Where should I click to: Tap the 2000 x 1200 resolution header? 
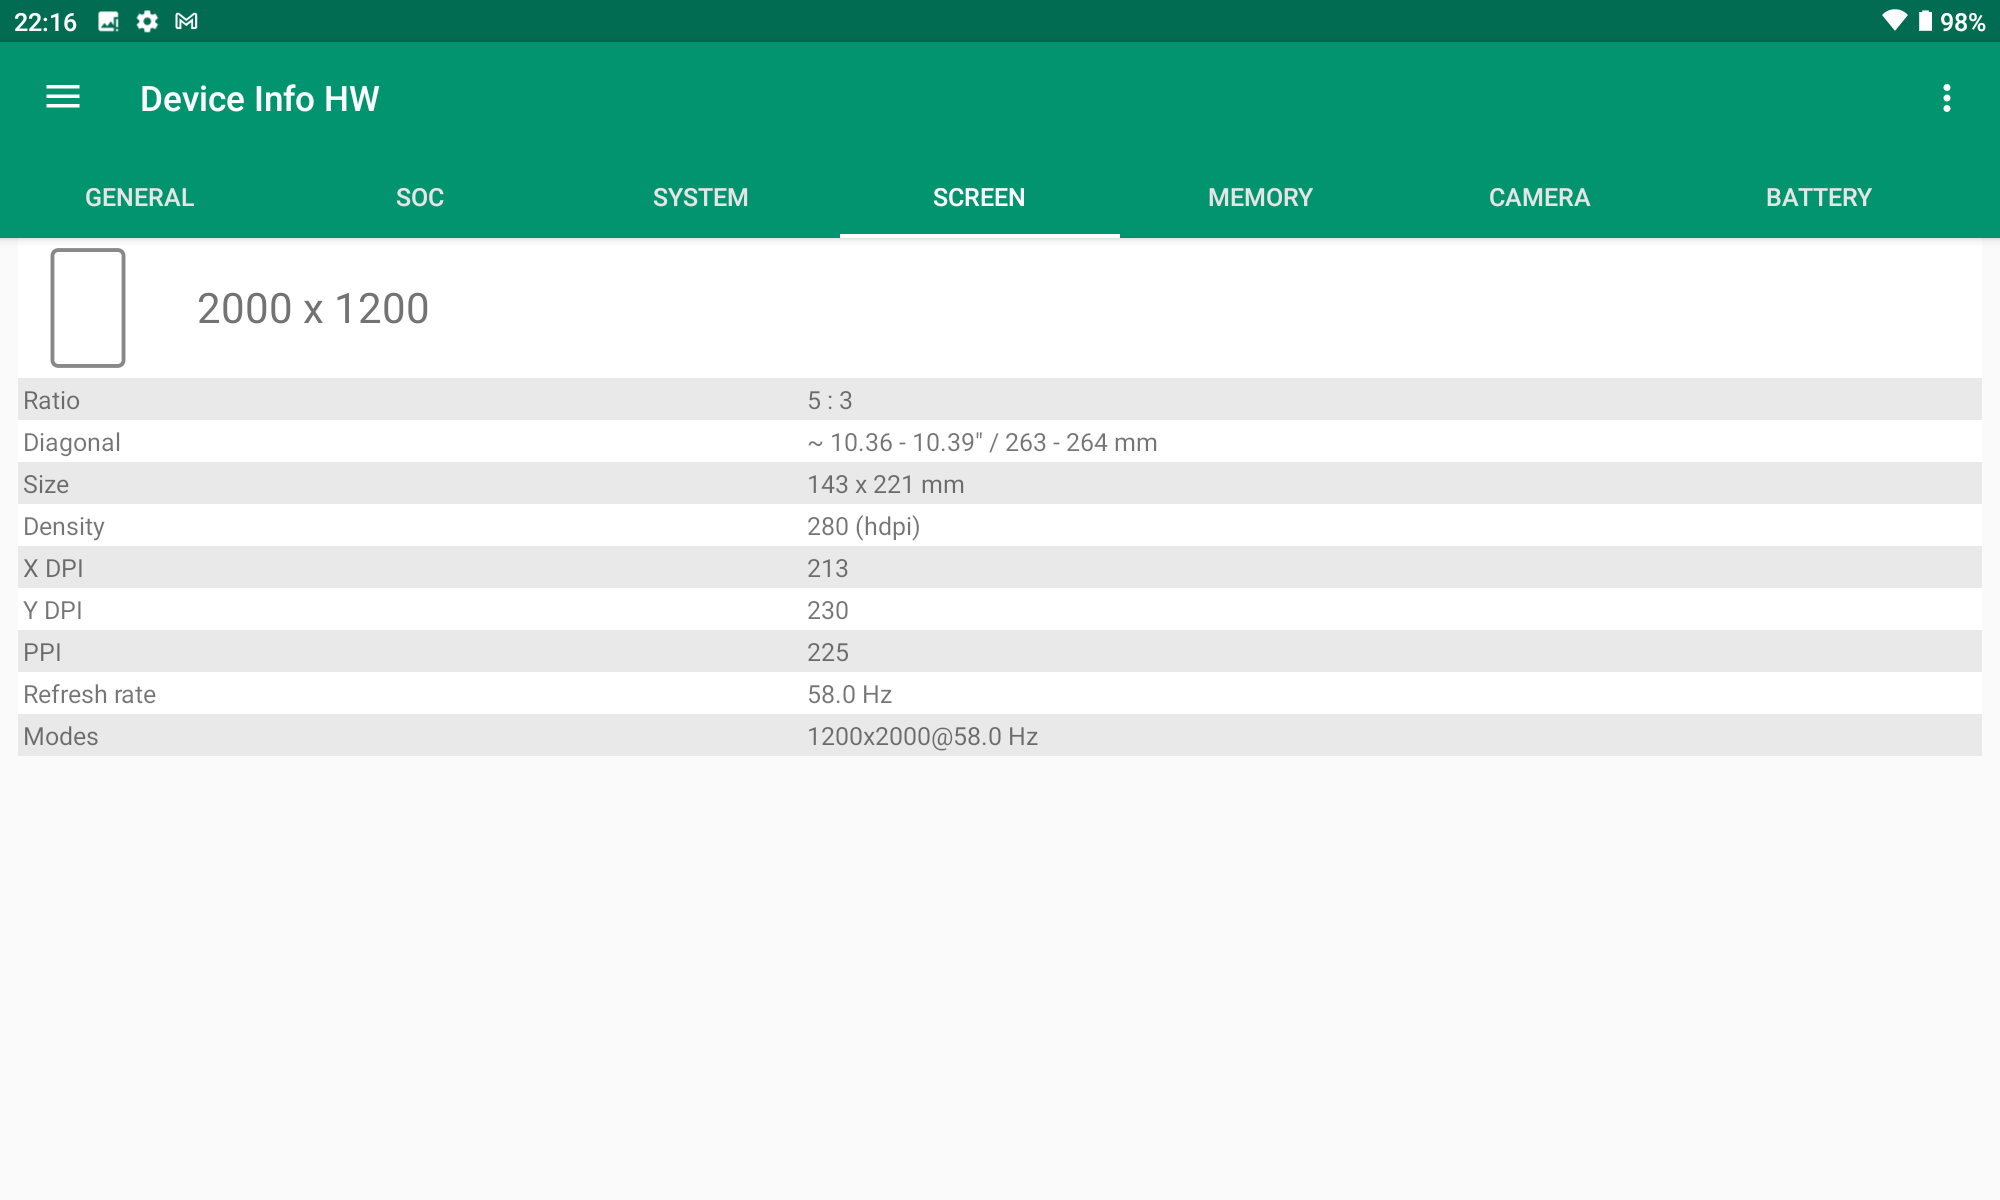pyautogui.click(x=313, y=308)
